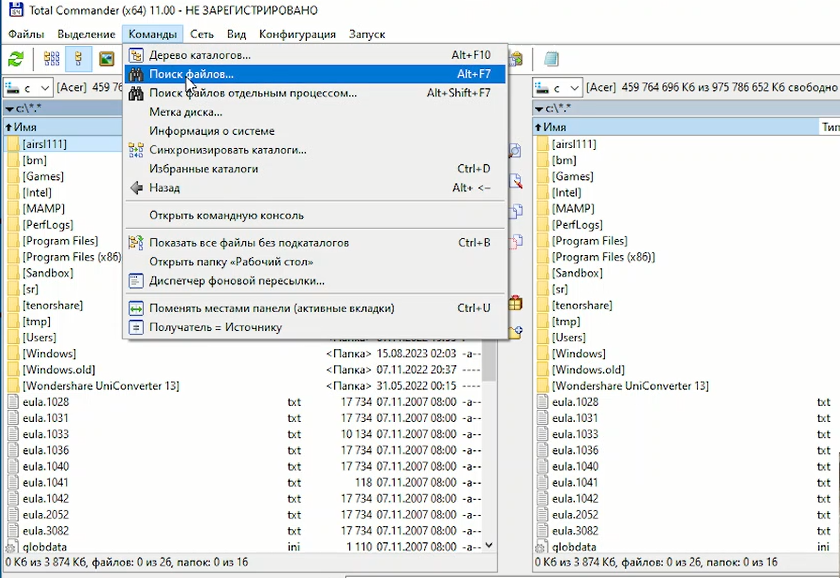
Task: Open Избранные каталоги menu entry
Action: coord(315,169)
